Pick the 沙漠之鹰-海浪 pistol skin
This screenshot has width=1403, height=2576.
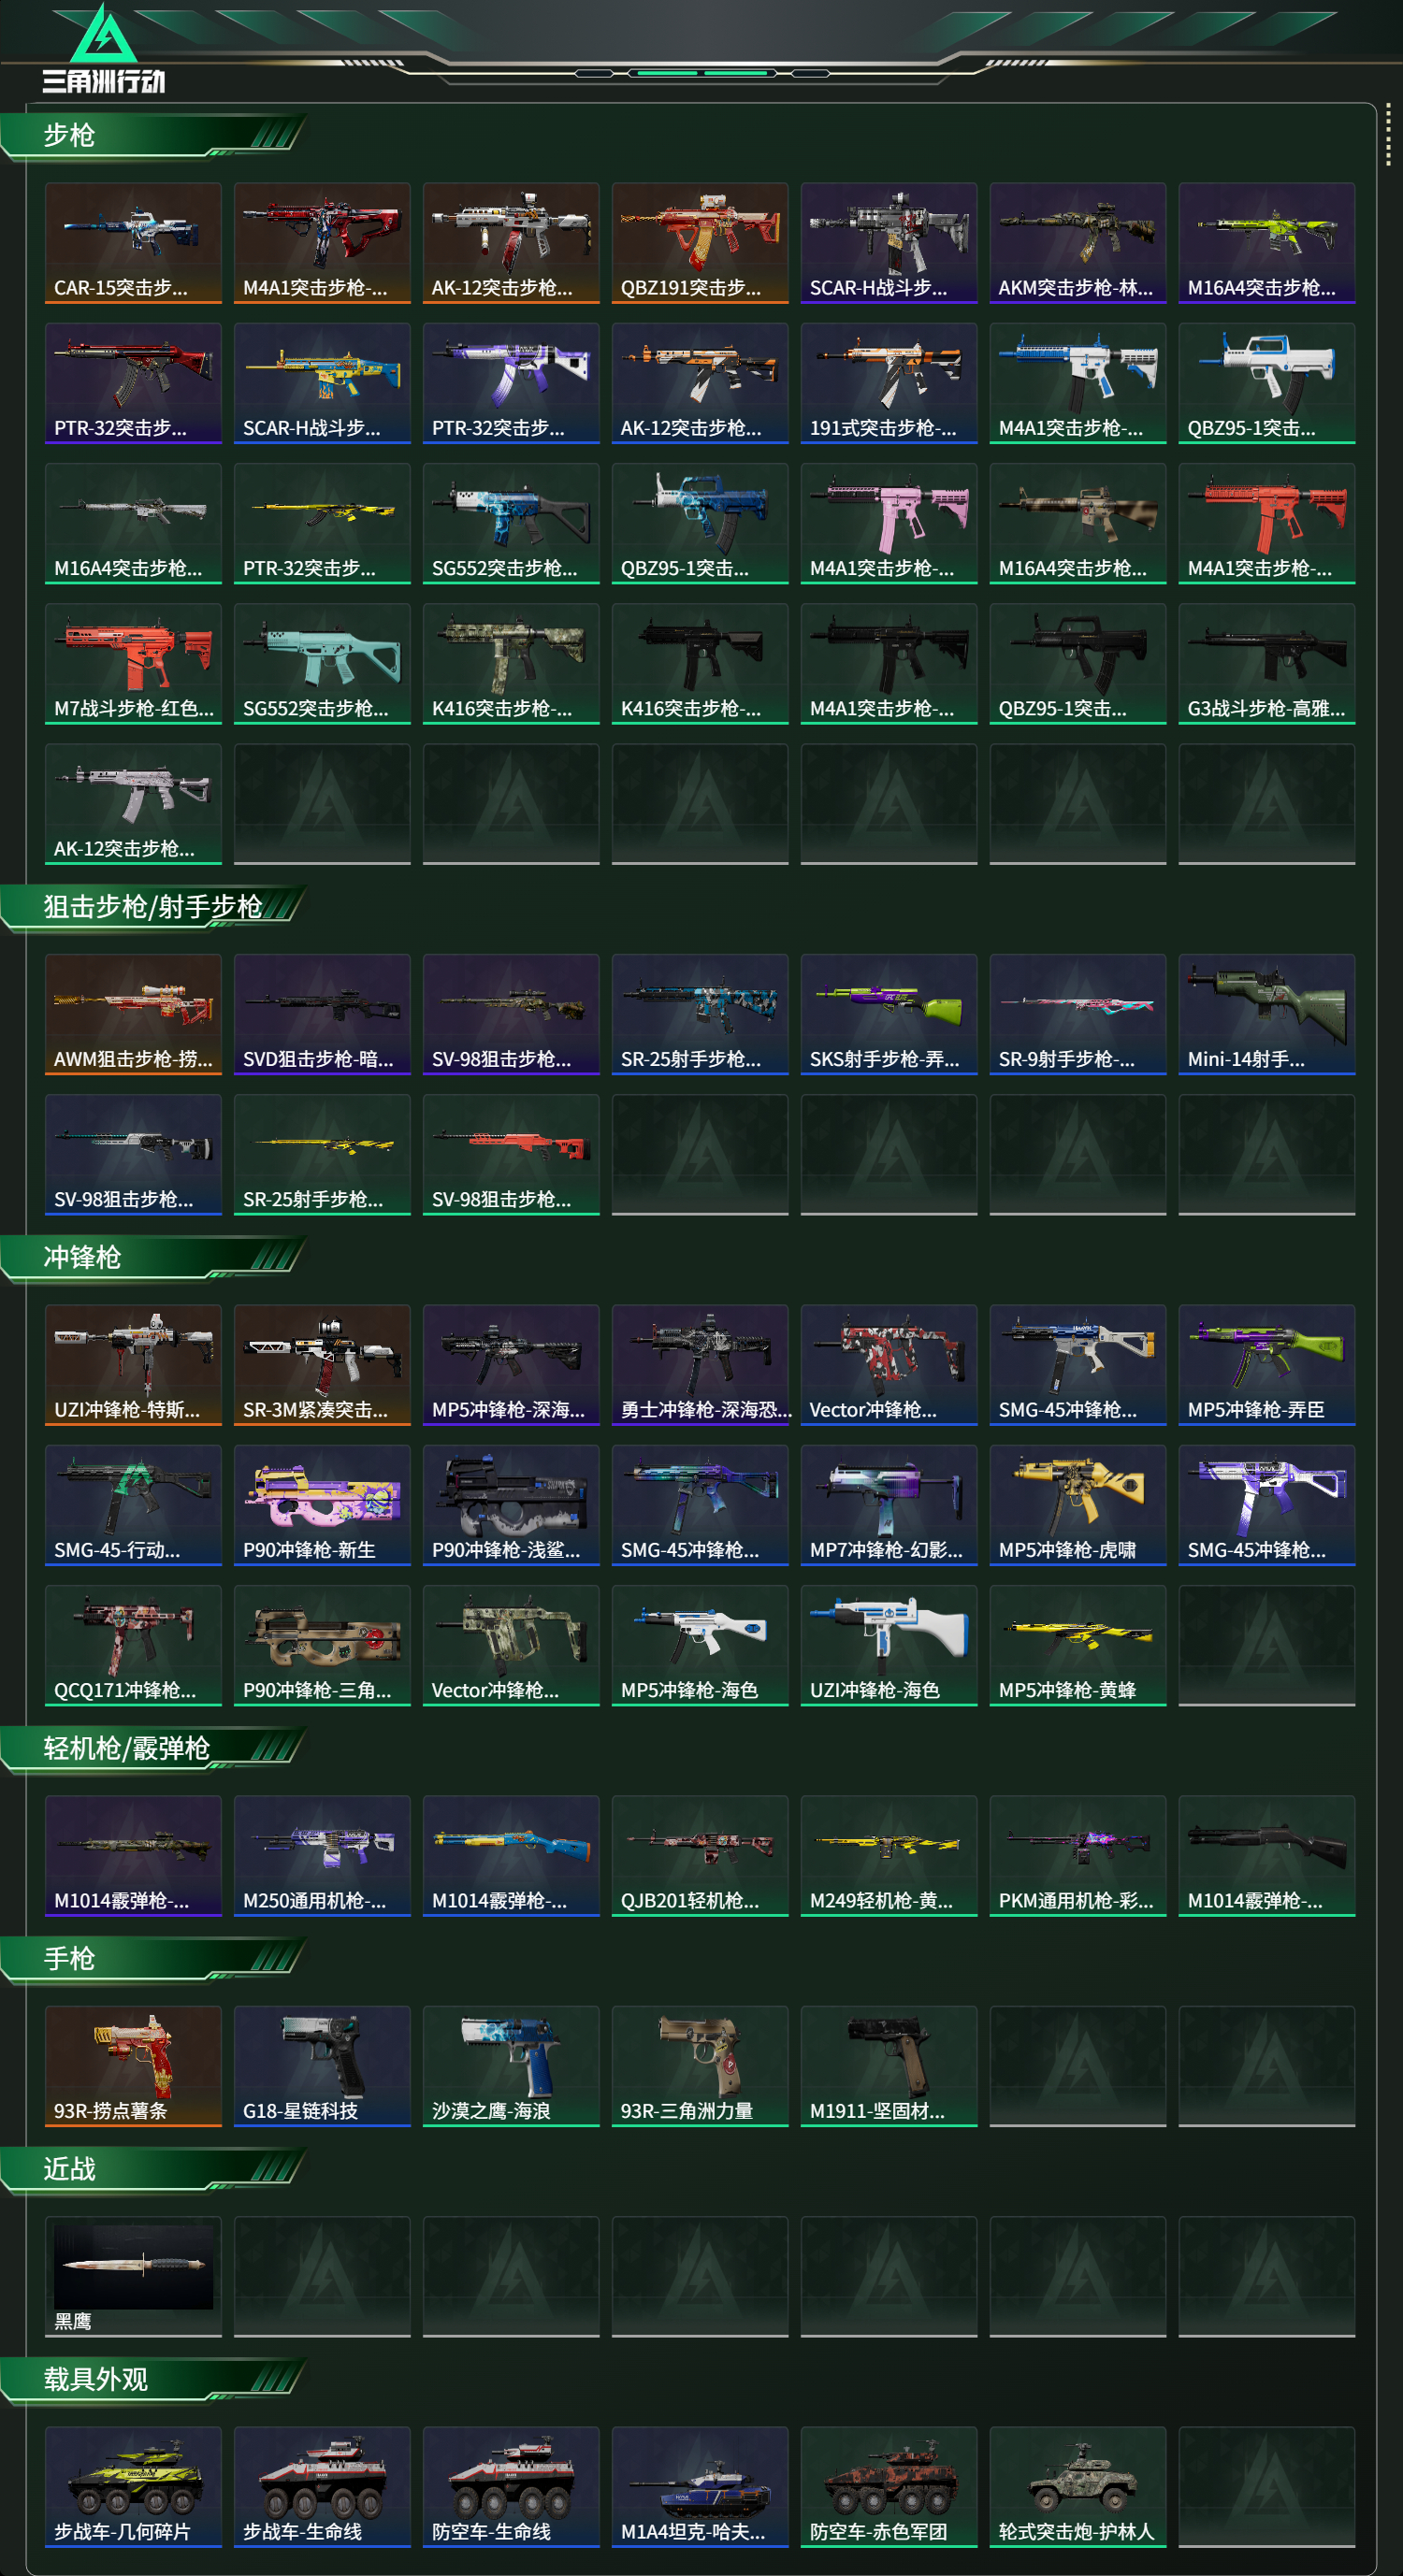click(x=511, y=2065)
